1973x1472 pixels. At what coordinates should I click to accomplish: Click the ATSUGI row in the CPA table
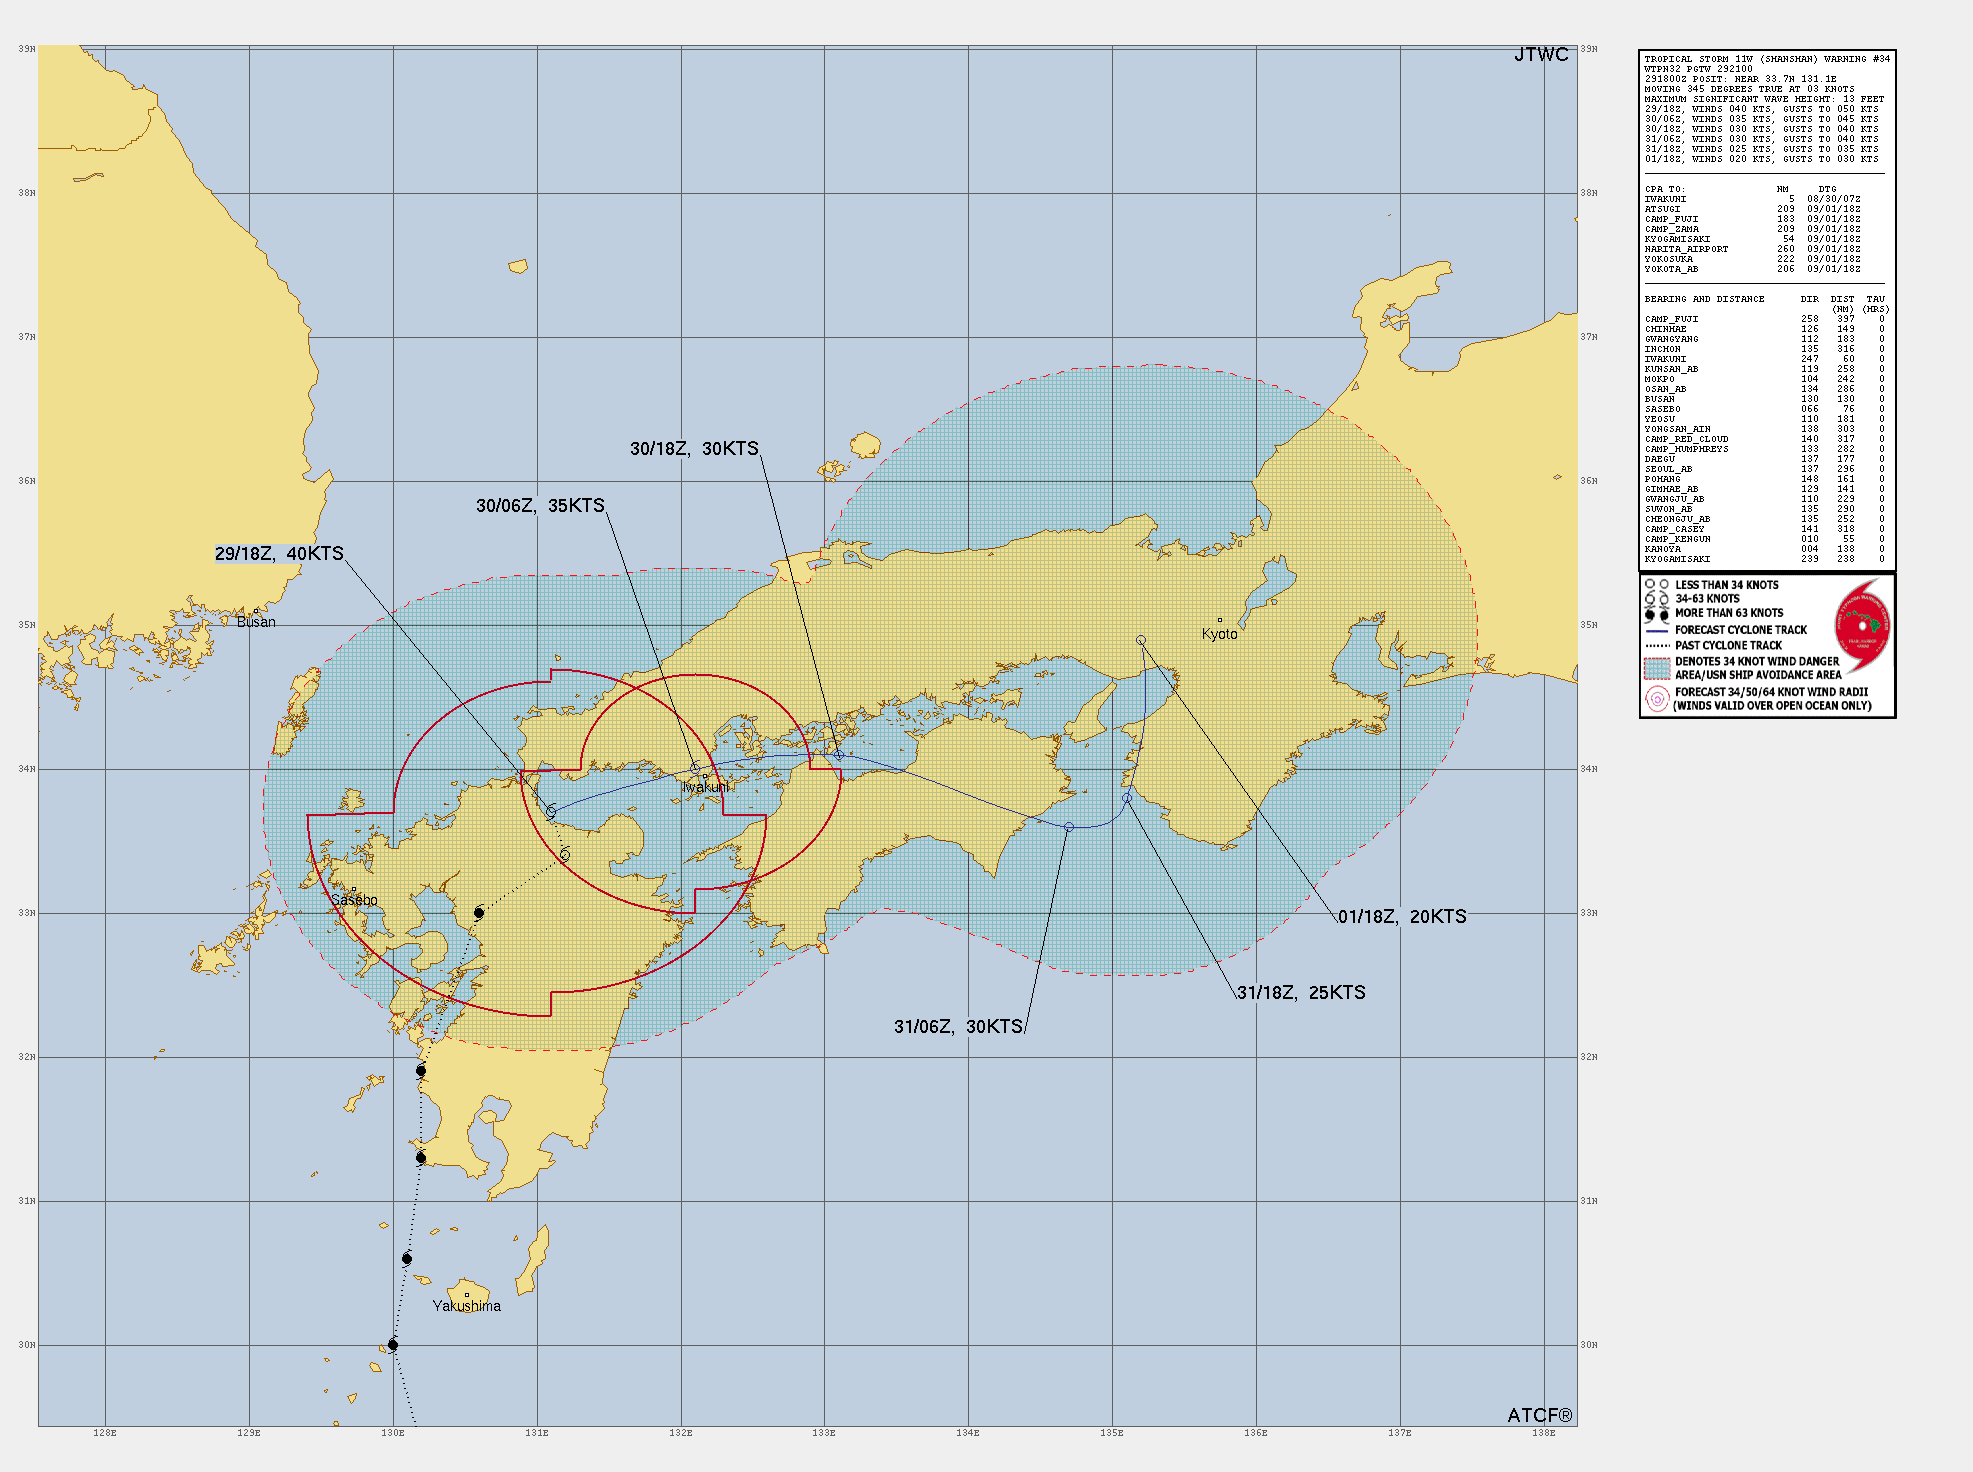point(1752,209)
